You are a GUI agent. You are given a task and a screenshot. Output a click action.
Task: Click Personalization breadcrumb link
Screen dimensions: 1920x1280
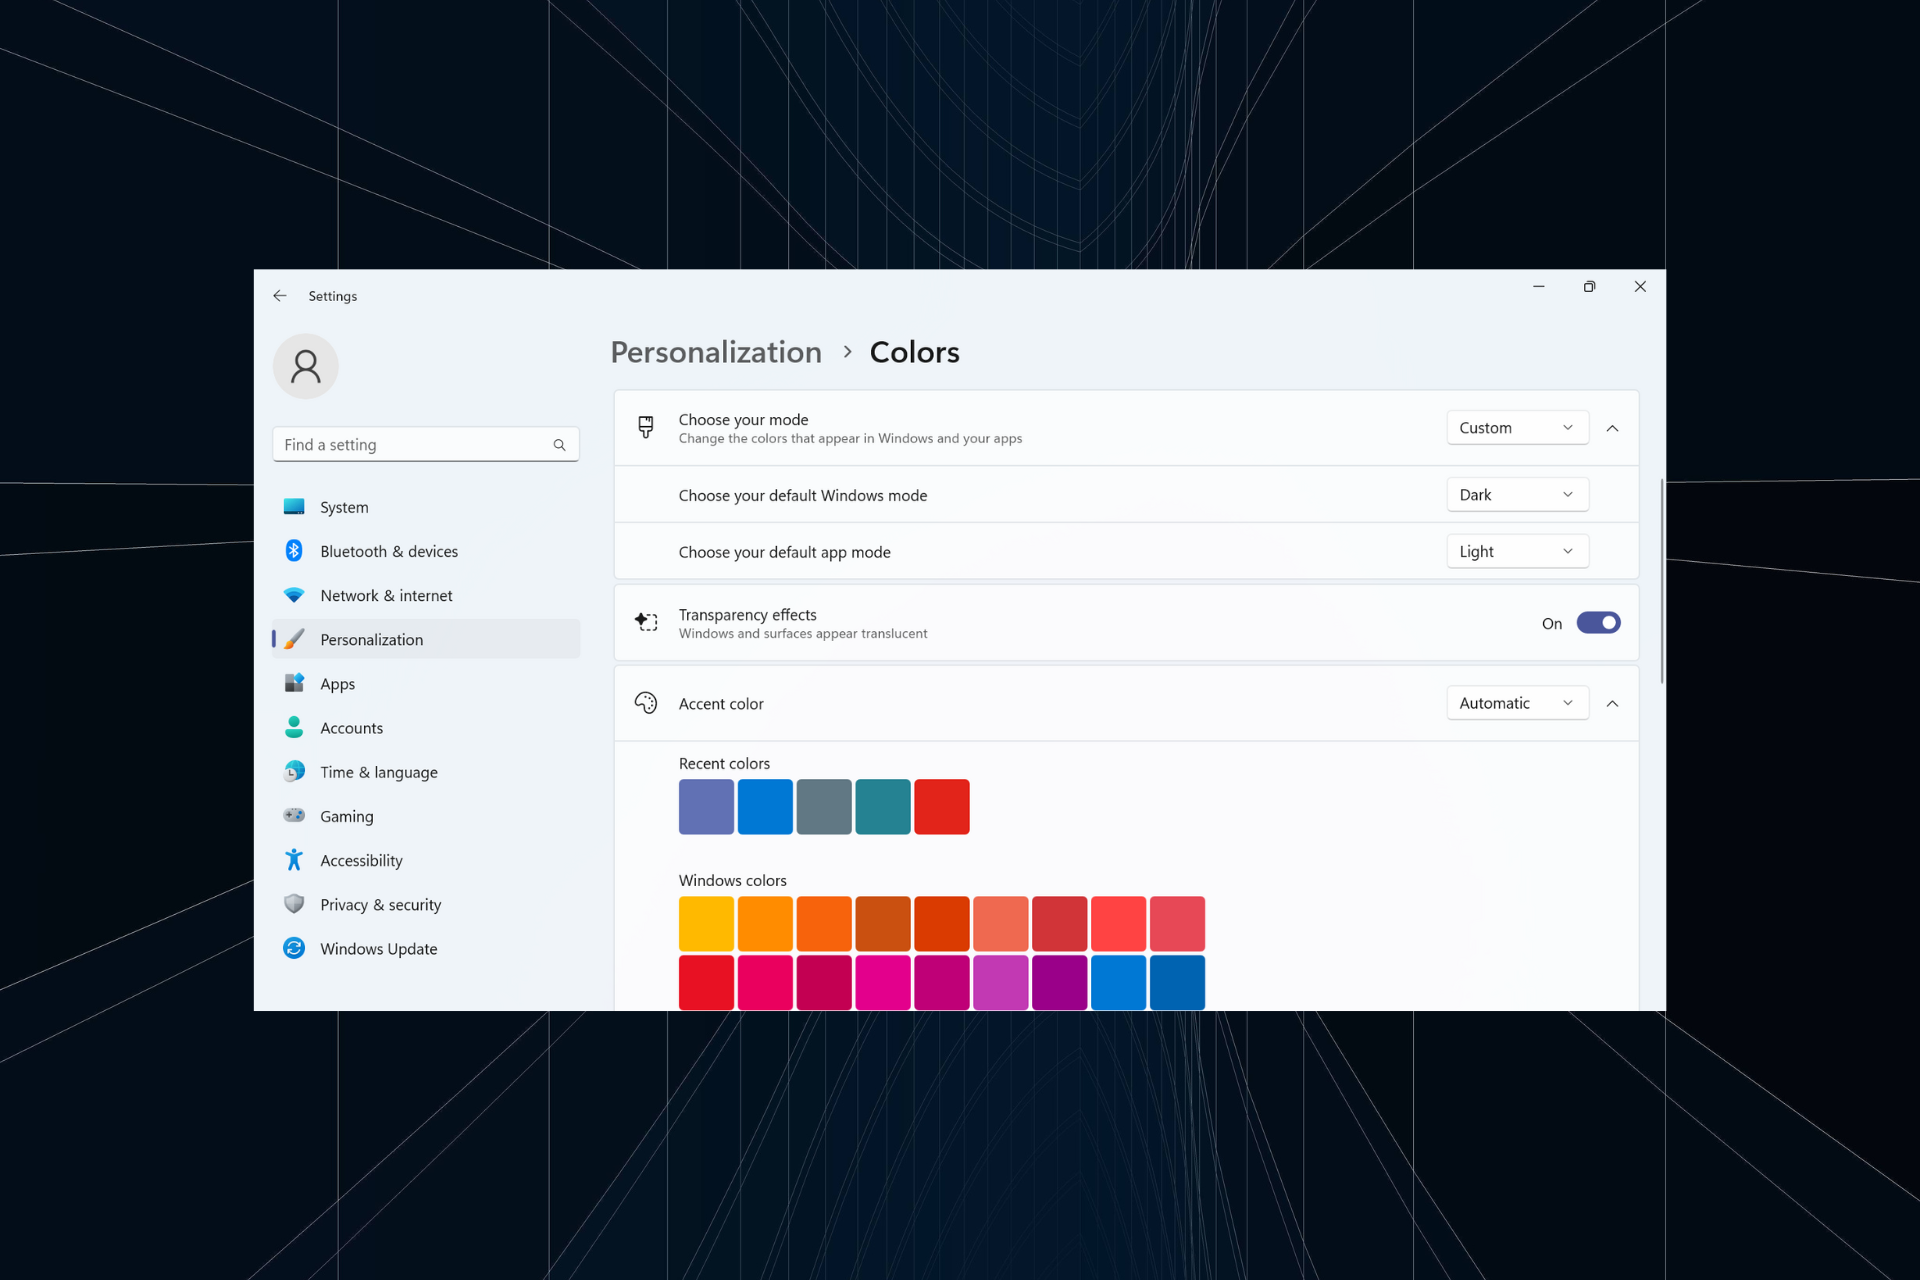[716, 352]
